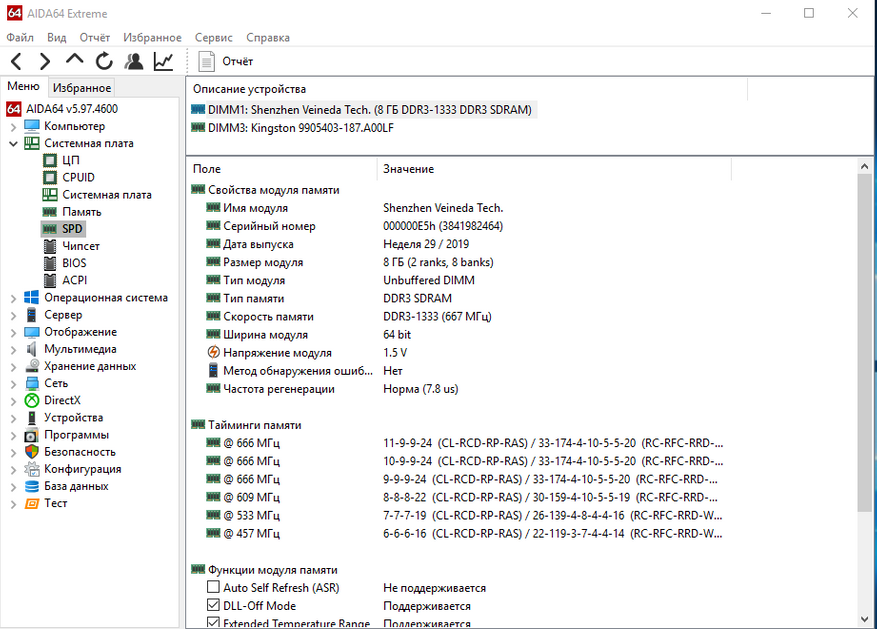Open the Файл menu
The image size is (877, 629).
pos(20,37)
